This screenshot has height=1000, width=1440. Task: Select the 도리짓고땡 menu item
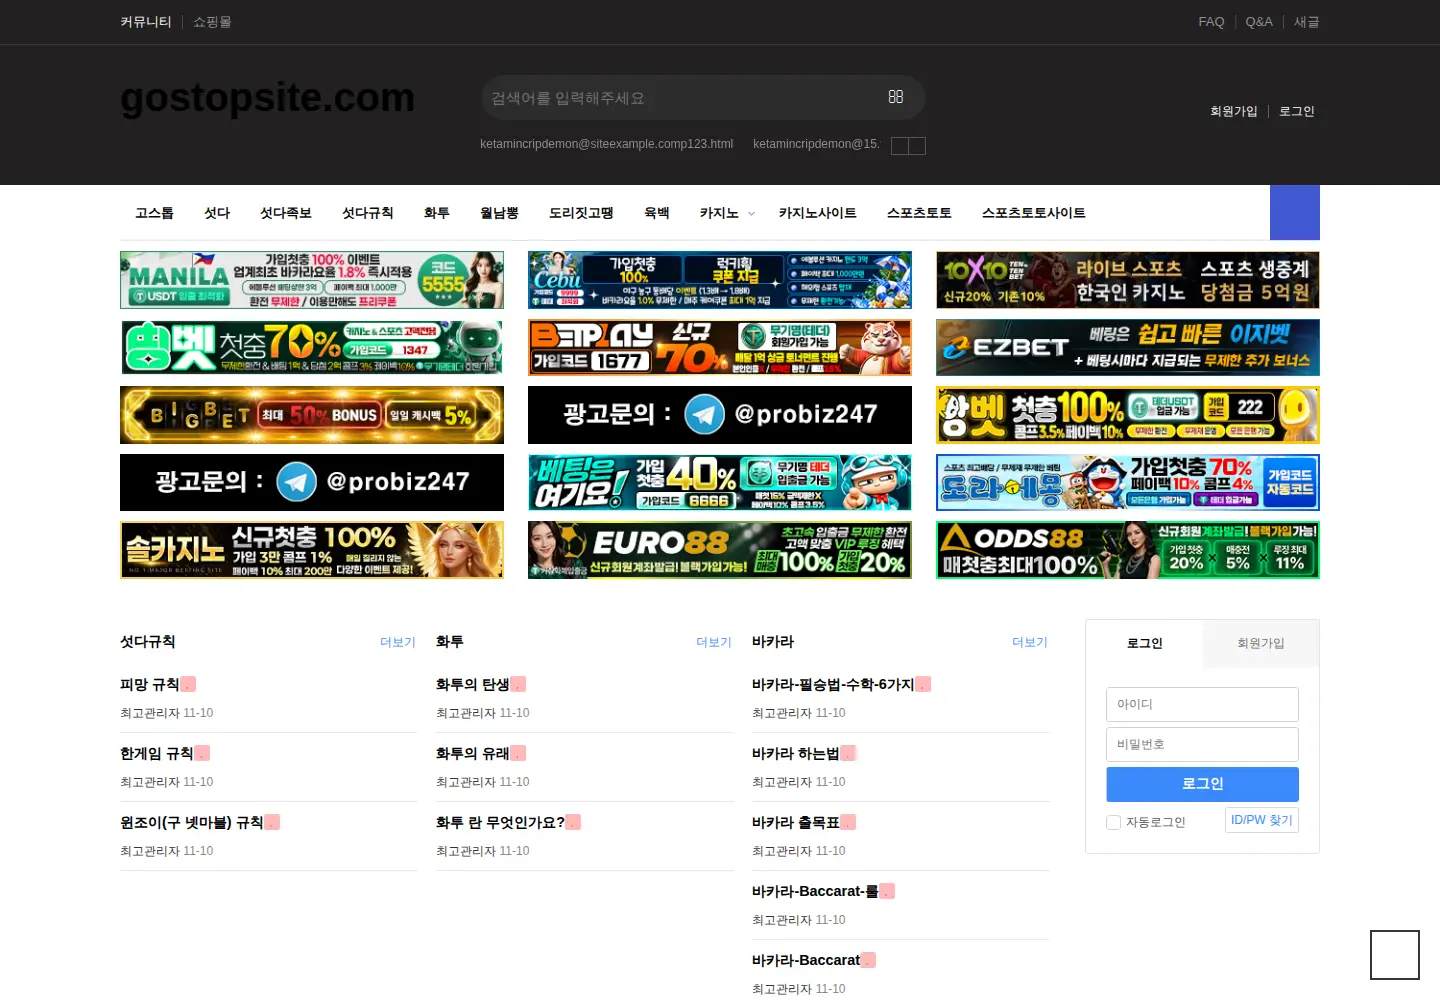pyautogui.click(x=581, y=213)
